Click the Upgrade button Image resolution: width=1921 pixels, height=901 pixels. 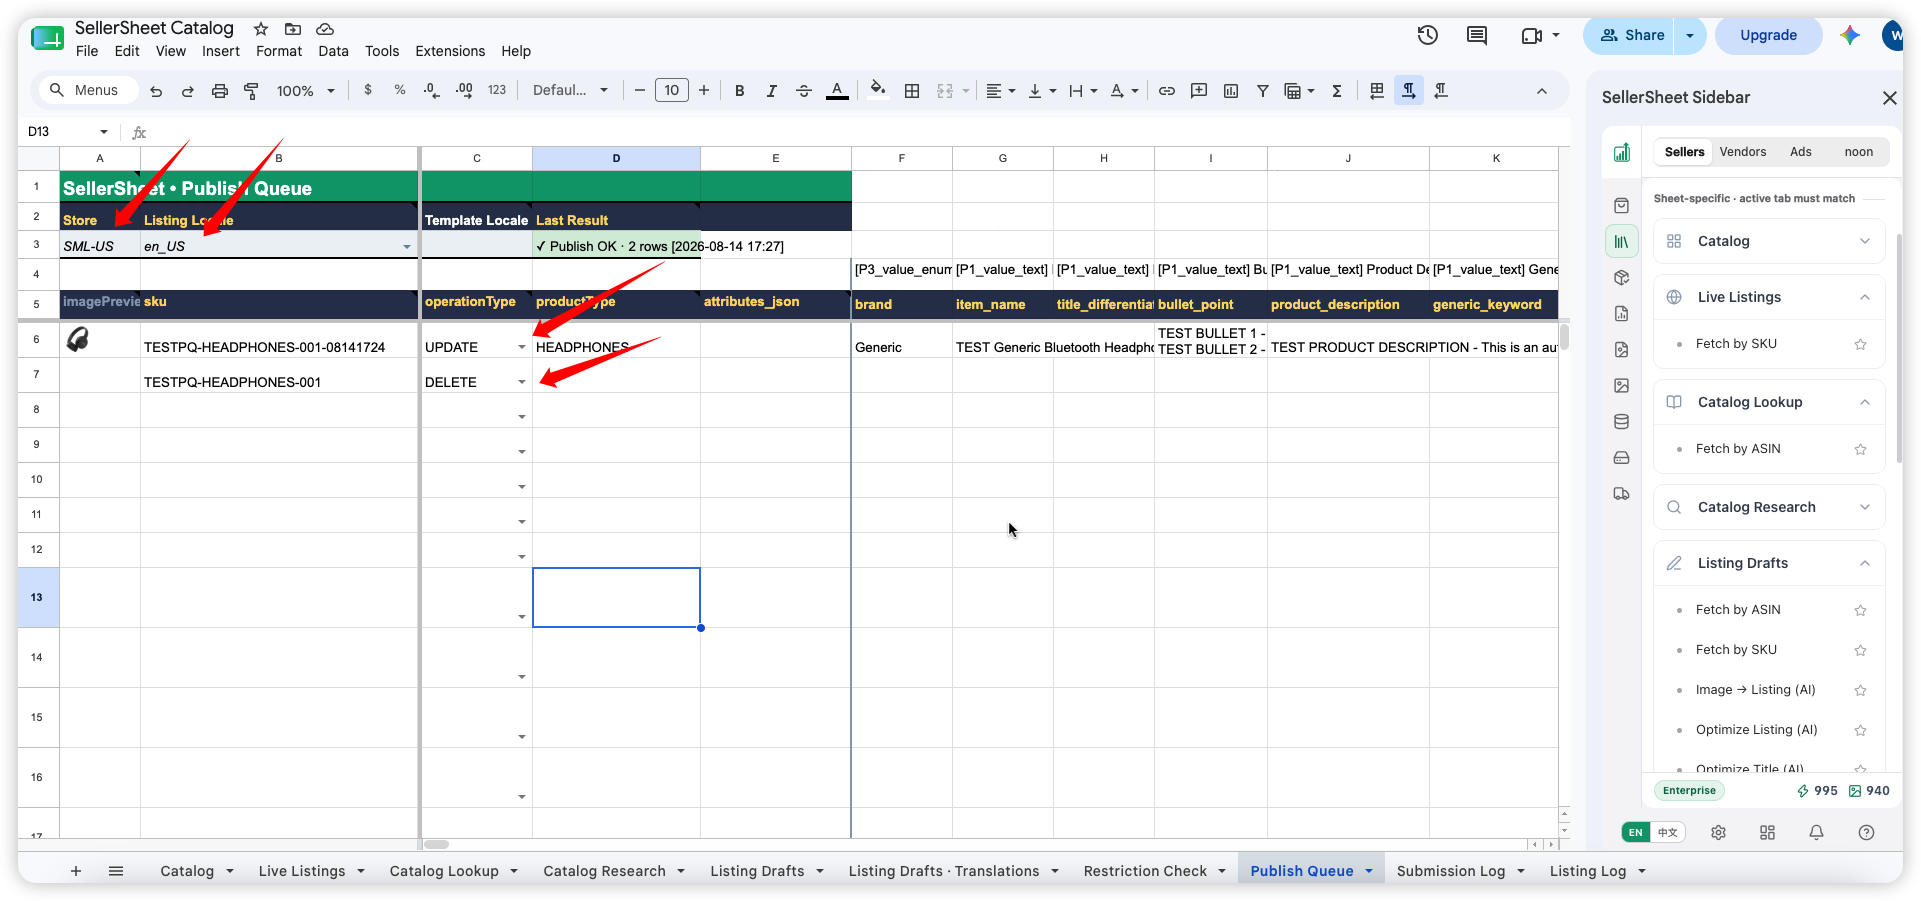tap(1768, 35)
